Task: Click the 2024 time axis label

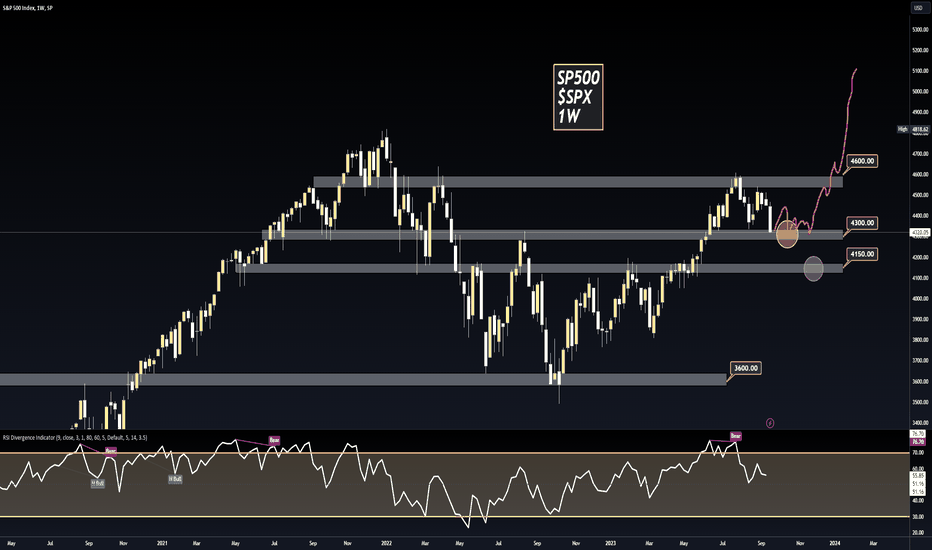Action: 835,543
